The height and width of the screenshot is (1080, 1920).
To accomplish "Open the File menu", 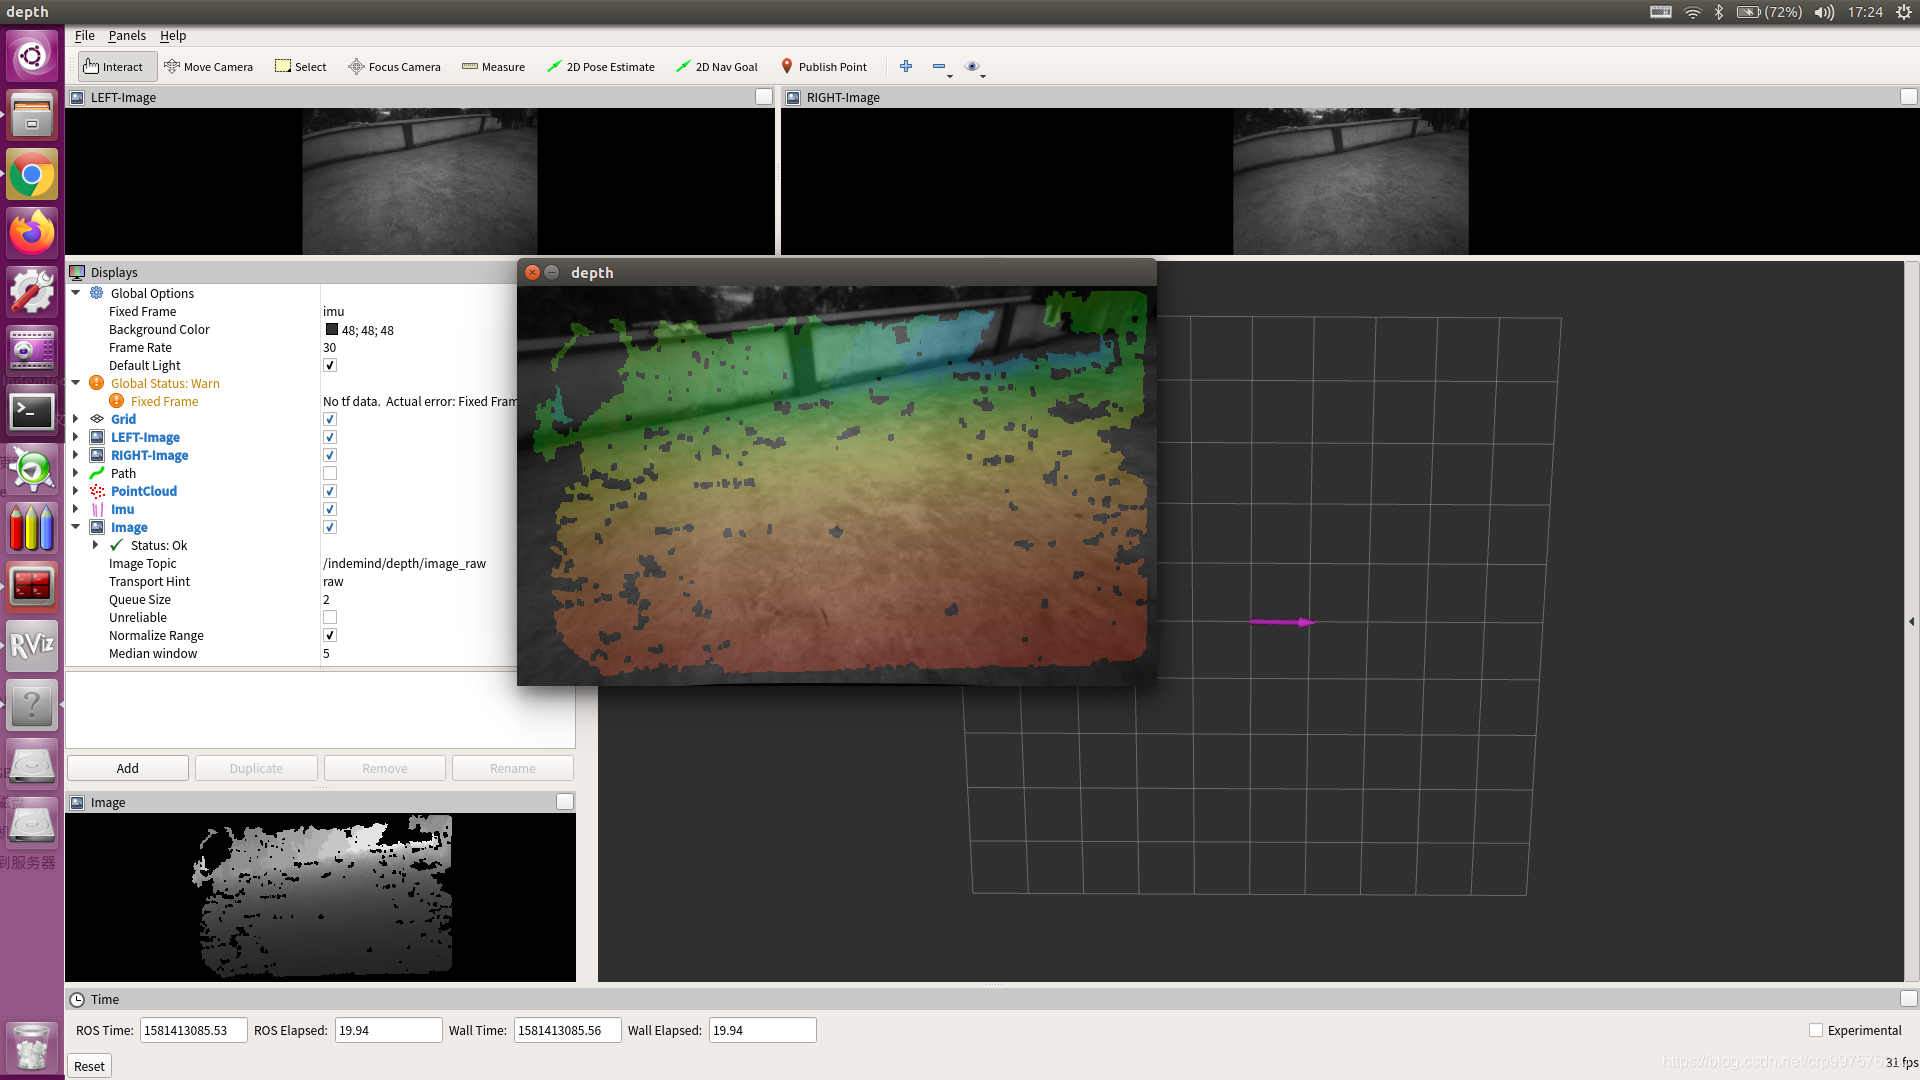I will coord(85,36).
